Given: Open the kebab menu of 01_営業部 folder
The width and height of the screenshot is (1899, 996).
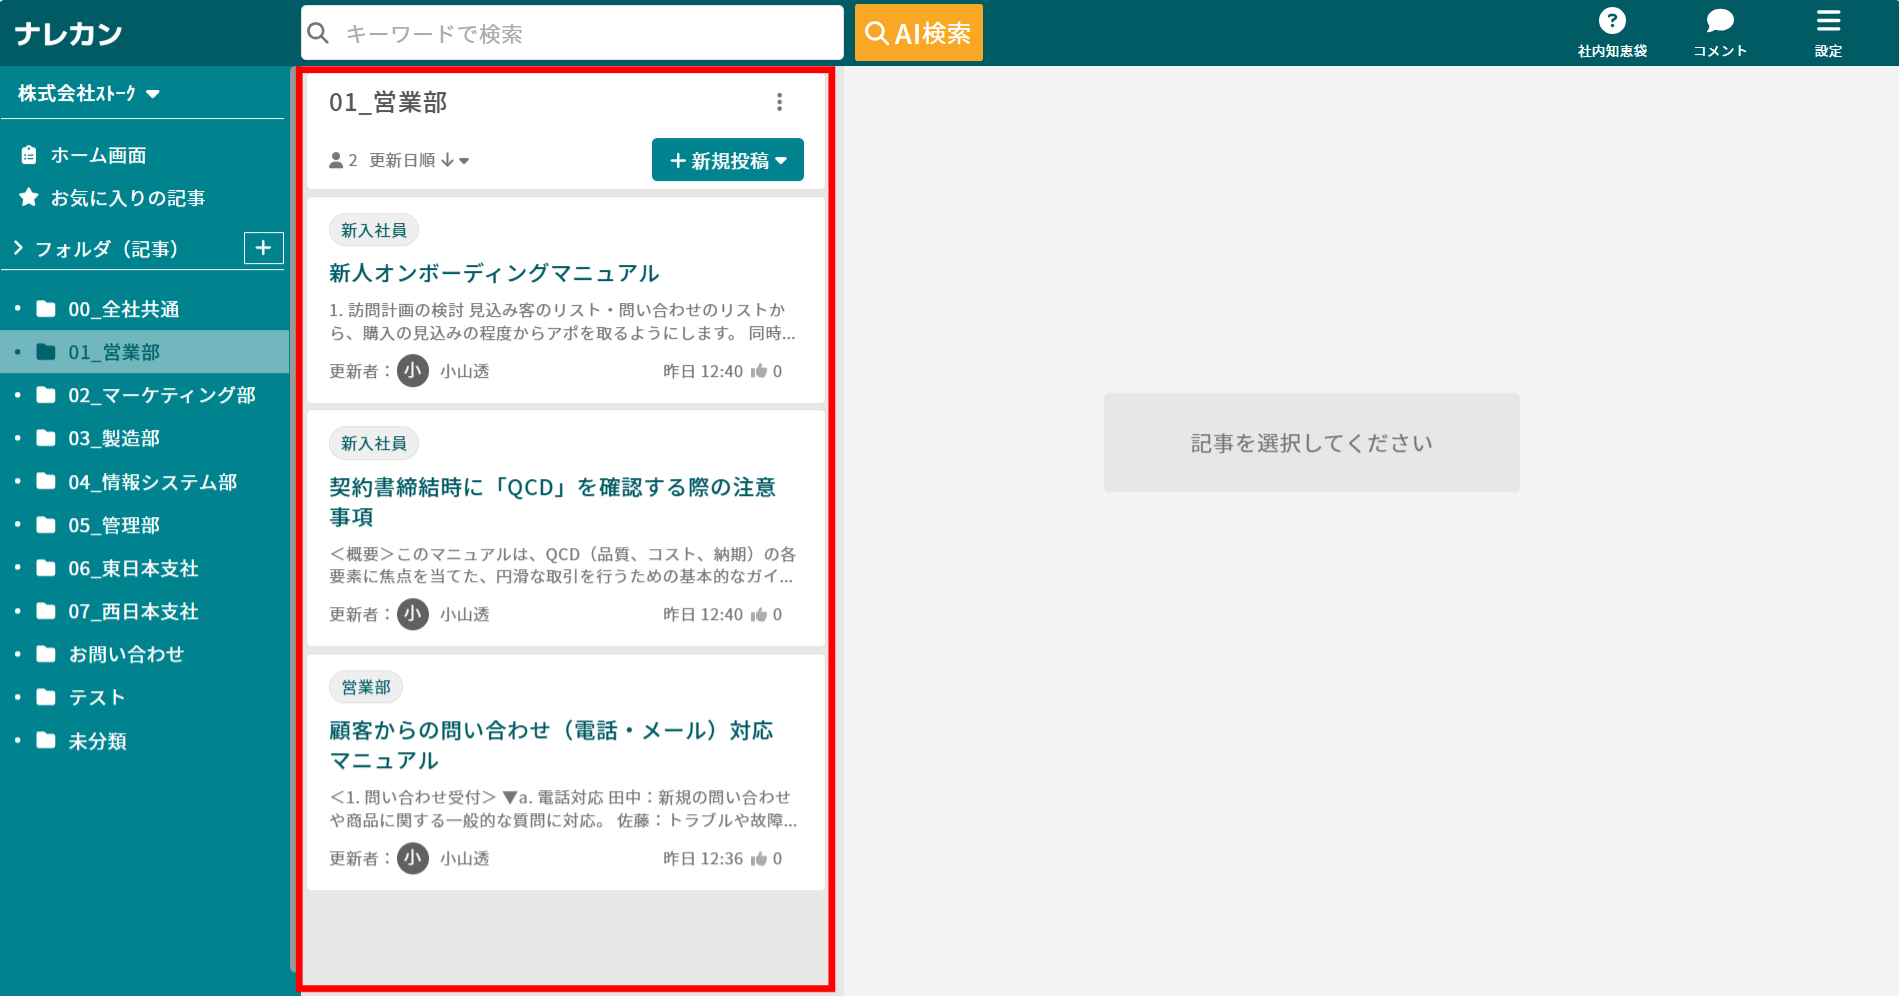Looking at the screenshot, I should pos(780,101).
